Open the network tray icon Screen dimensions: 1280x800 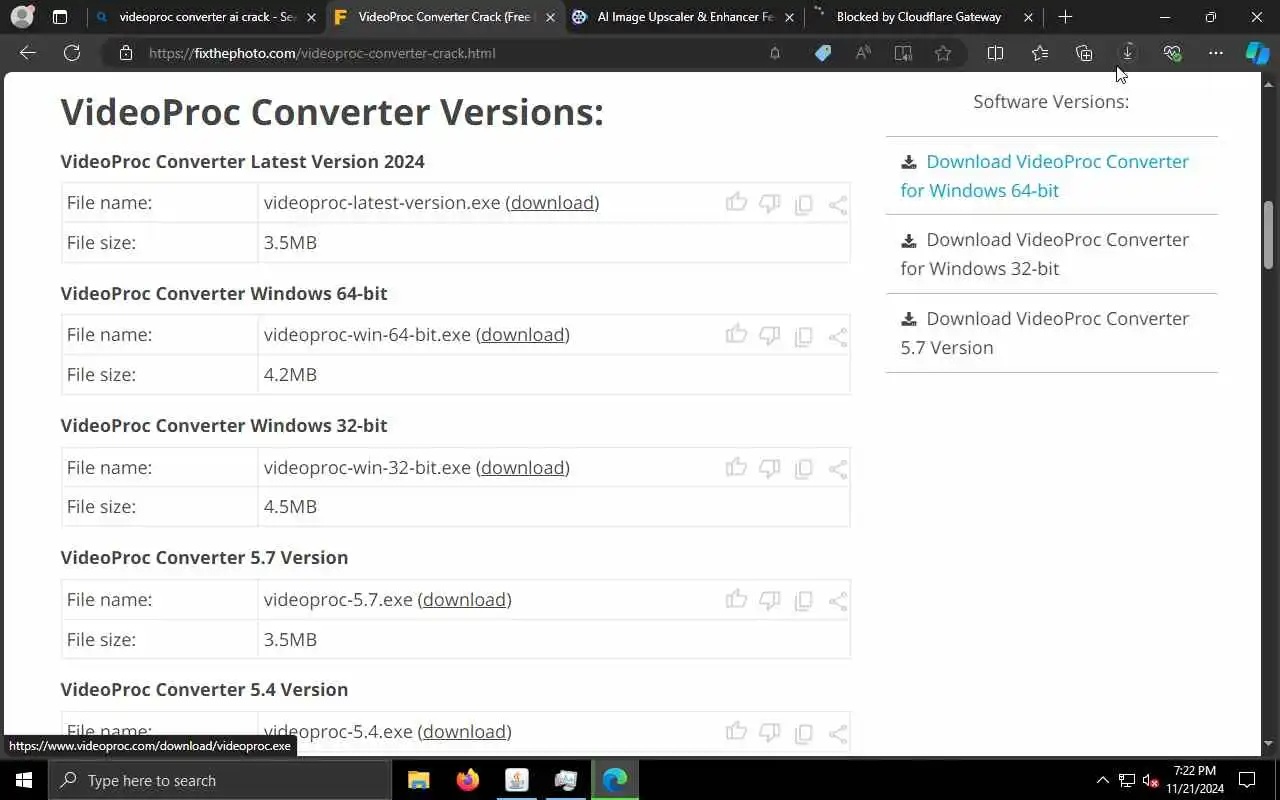(x=1127, y=780)
